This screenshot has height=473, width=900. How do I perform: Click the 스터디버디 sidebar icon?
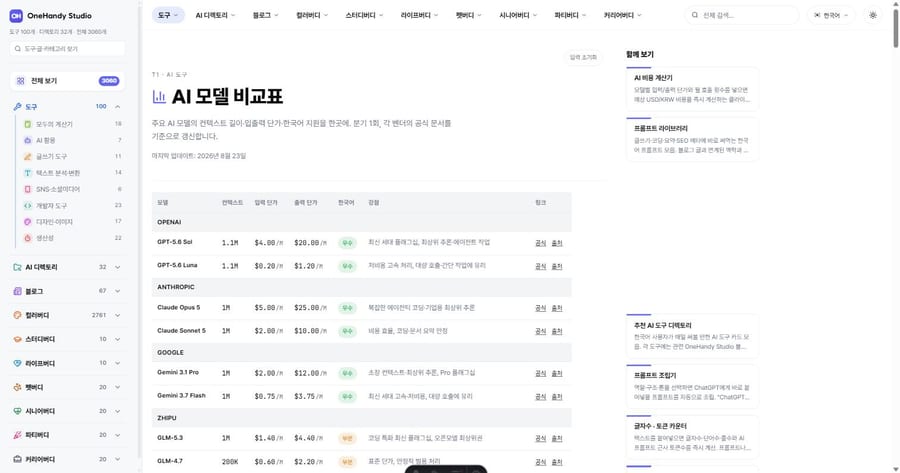point(17,339)
